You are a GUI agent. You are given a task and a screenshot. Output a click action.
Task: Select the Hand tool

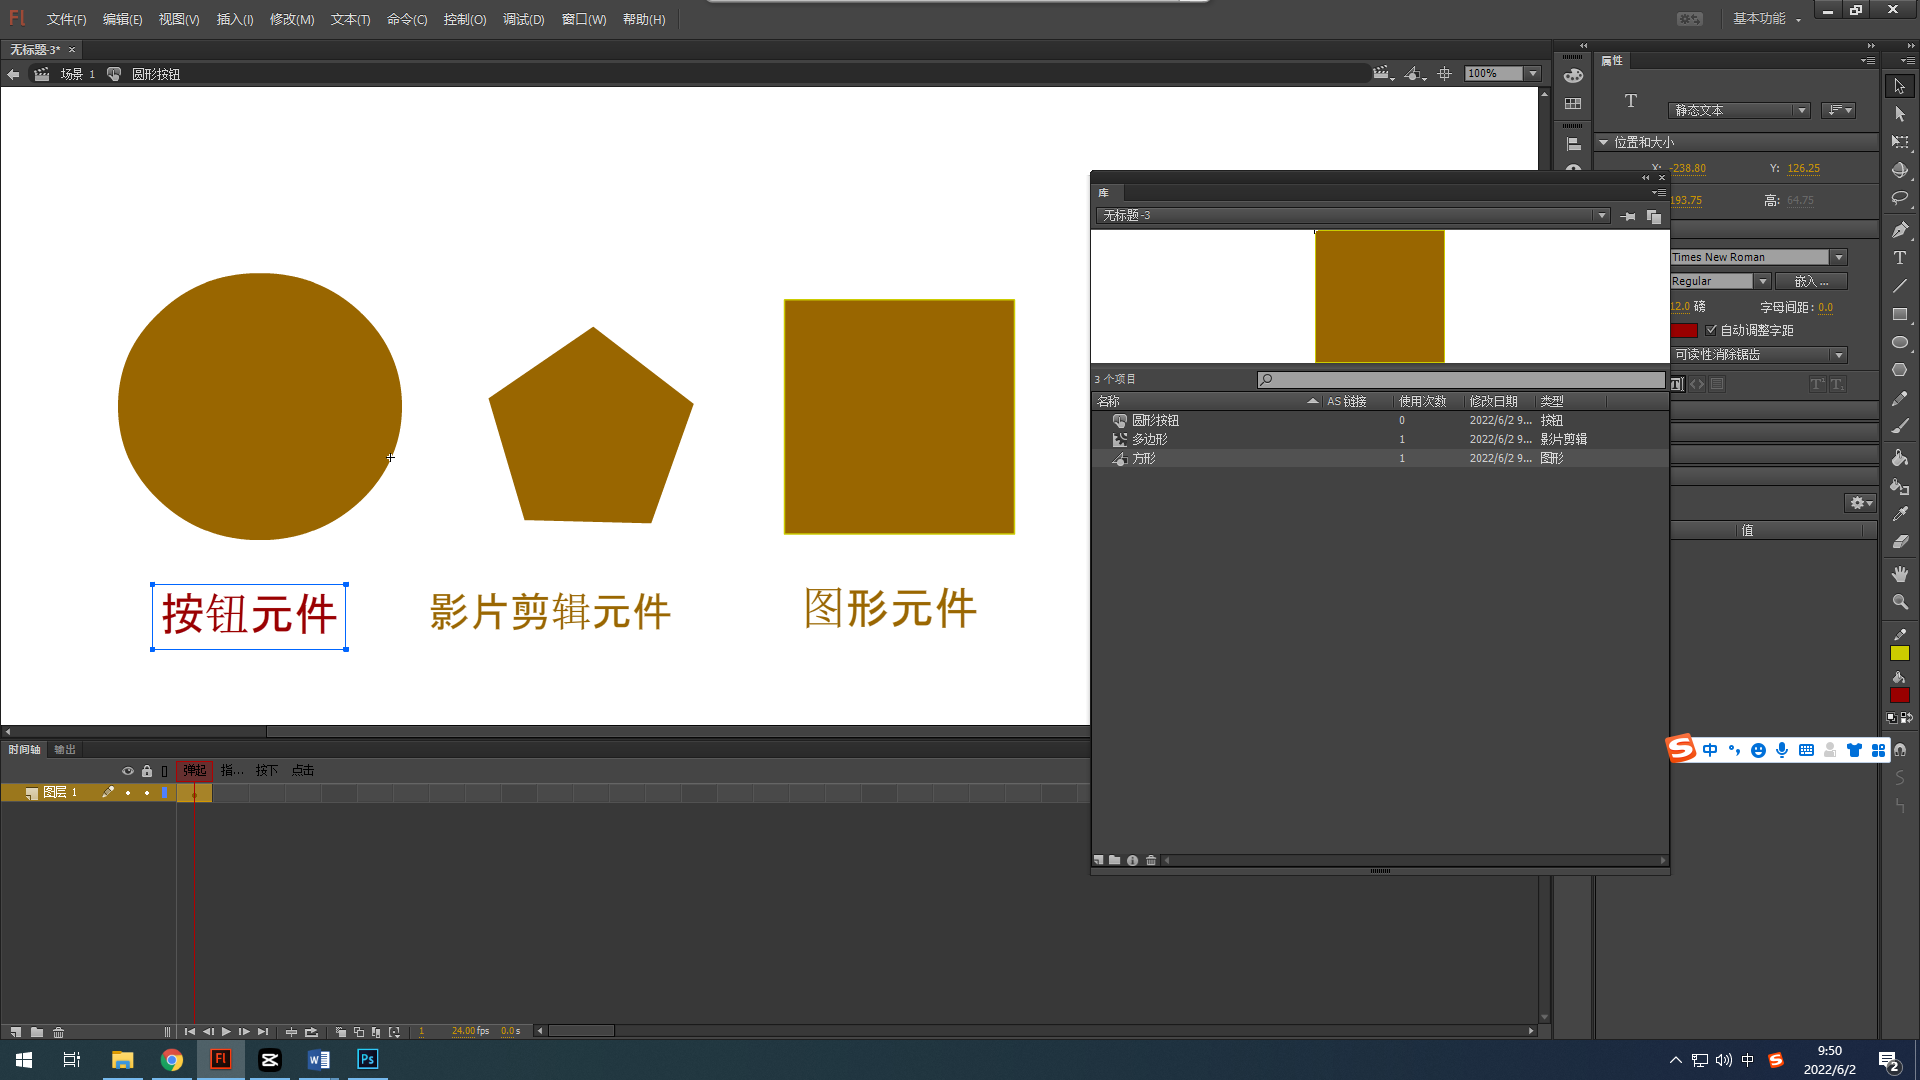[1900, 574]
